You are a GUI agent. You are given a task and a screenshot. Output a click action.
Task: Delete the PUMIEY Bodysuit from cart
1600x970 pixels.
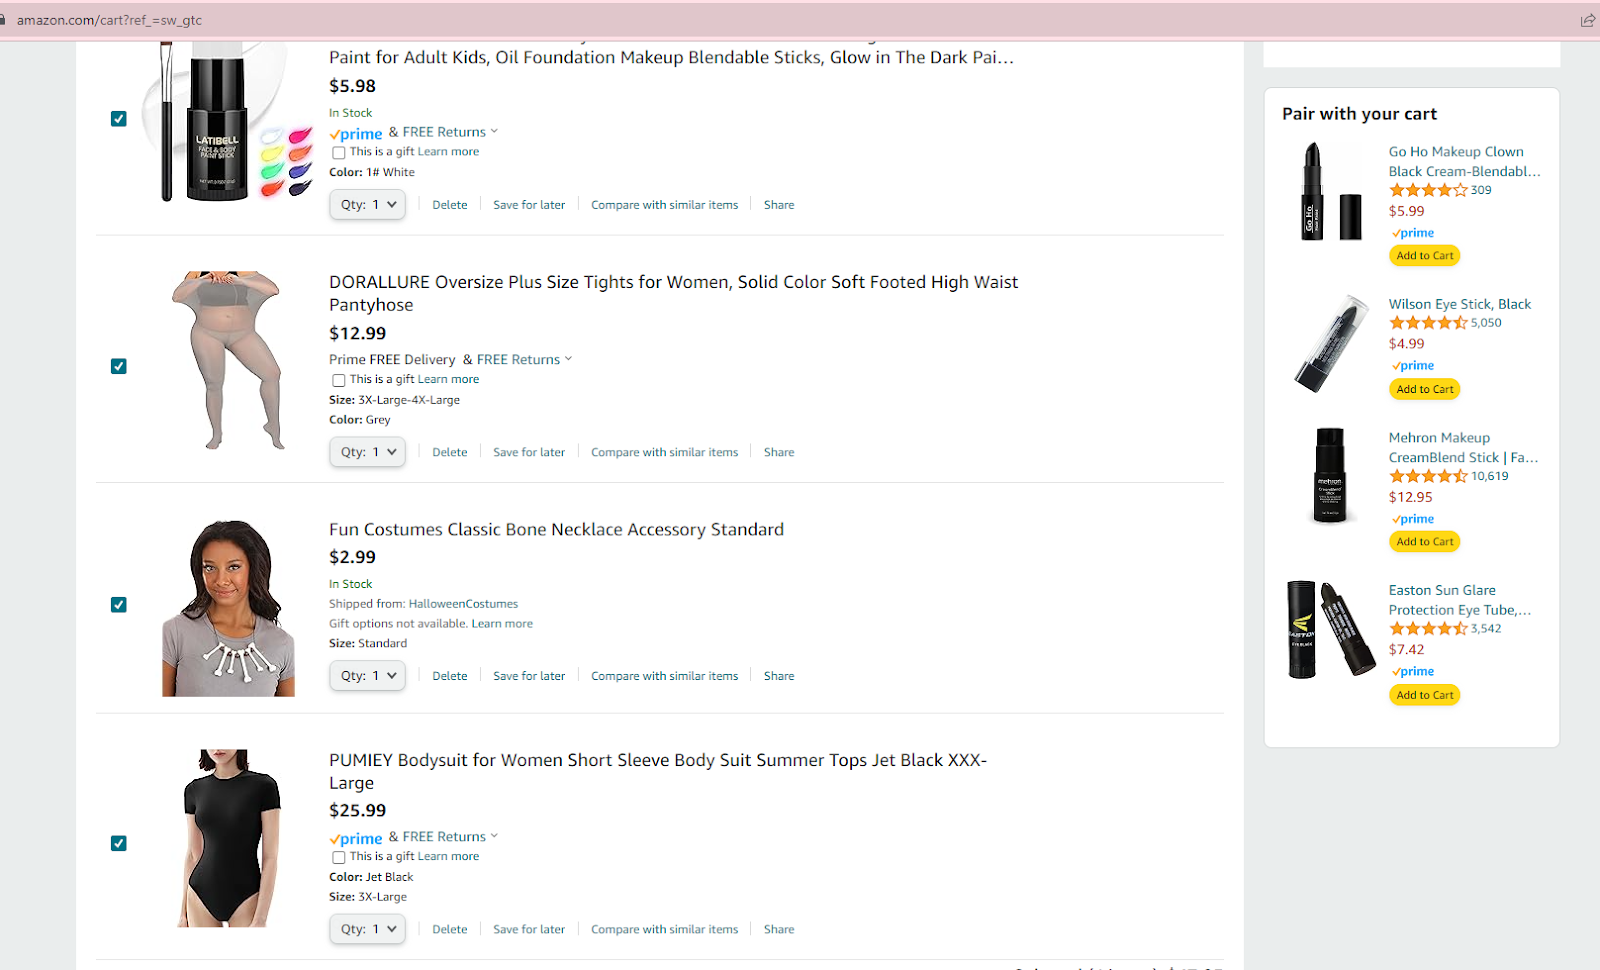pos(450,929)
